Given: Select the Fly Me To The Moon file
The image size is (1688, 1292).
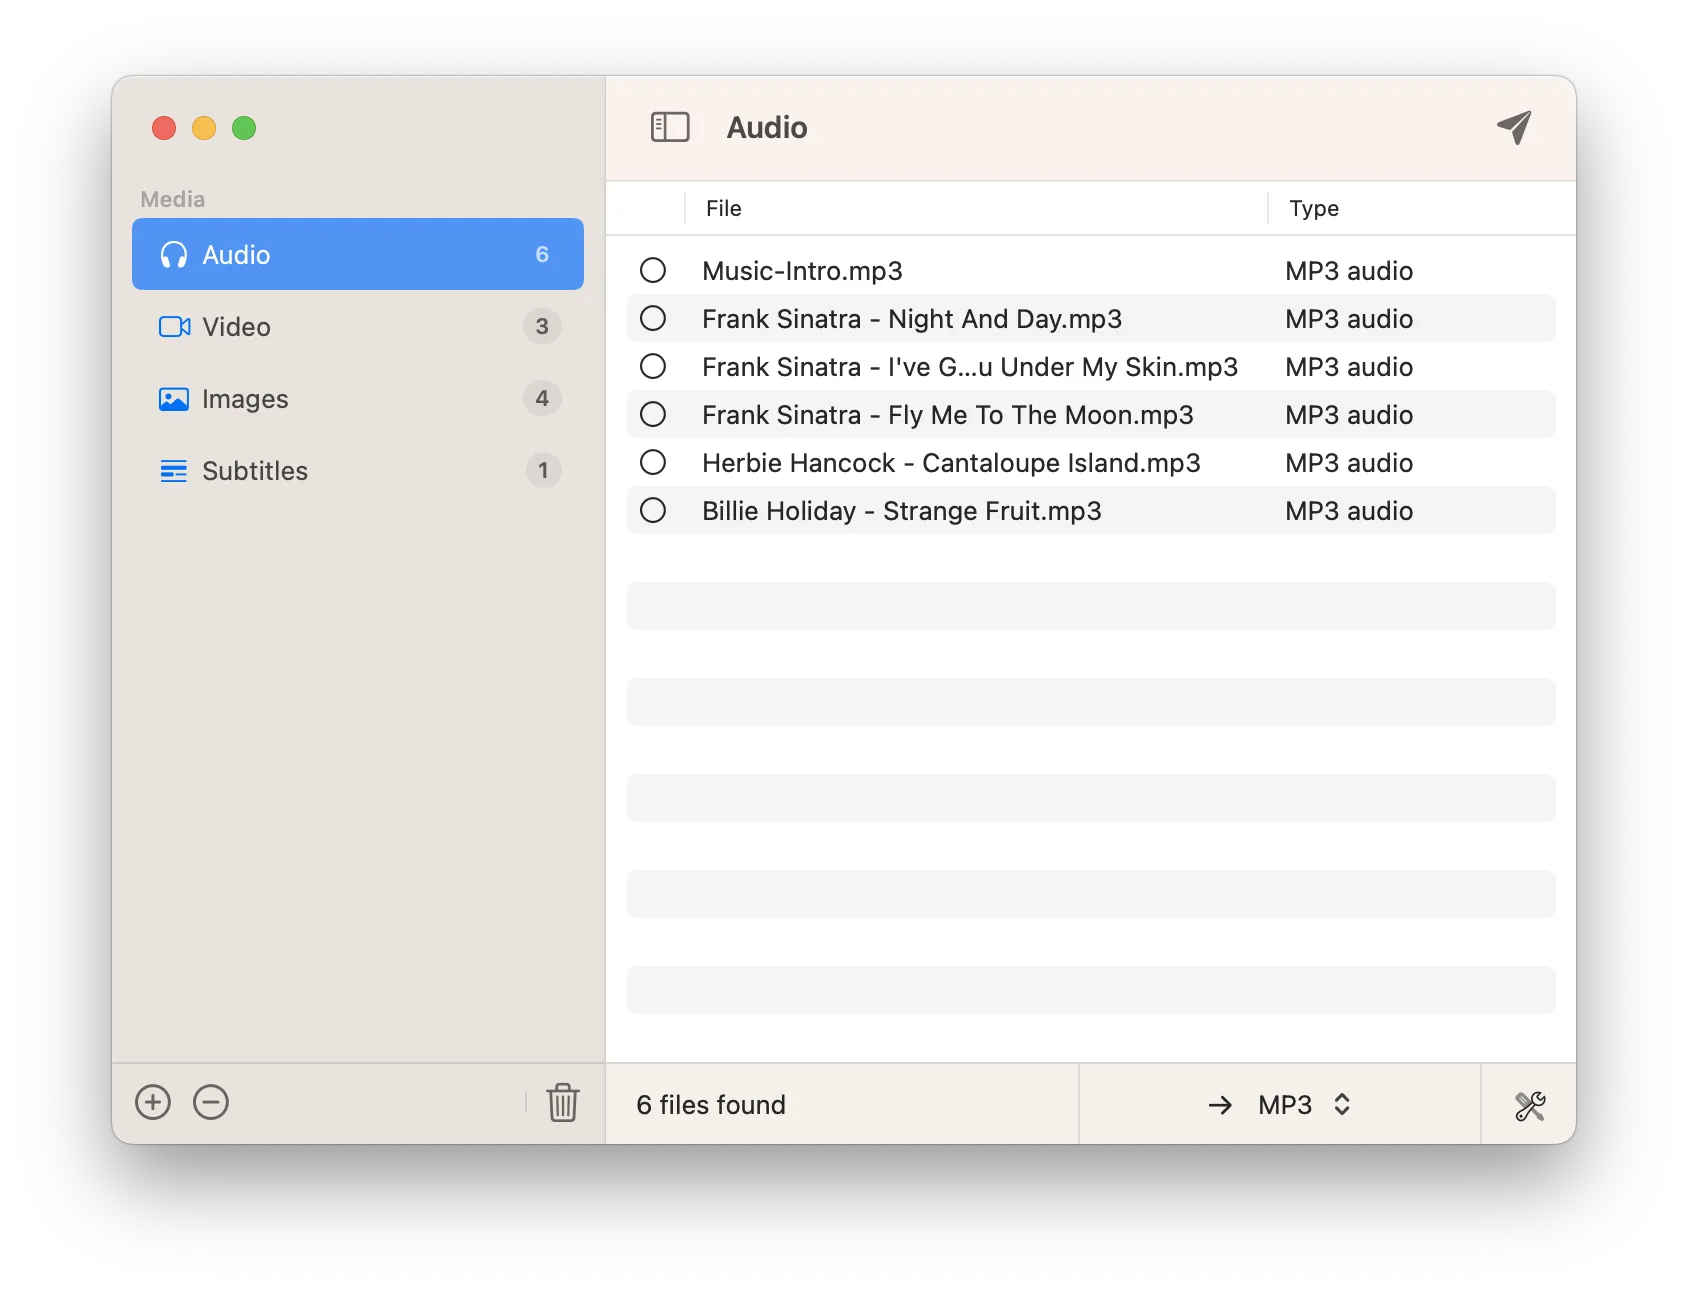Looking at the screenshot, I should pos(947,415).
